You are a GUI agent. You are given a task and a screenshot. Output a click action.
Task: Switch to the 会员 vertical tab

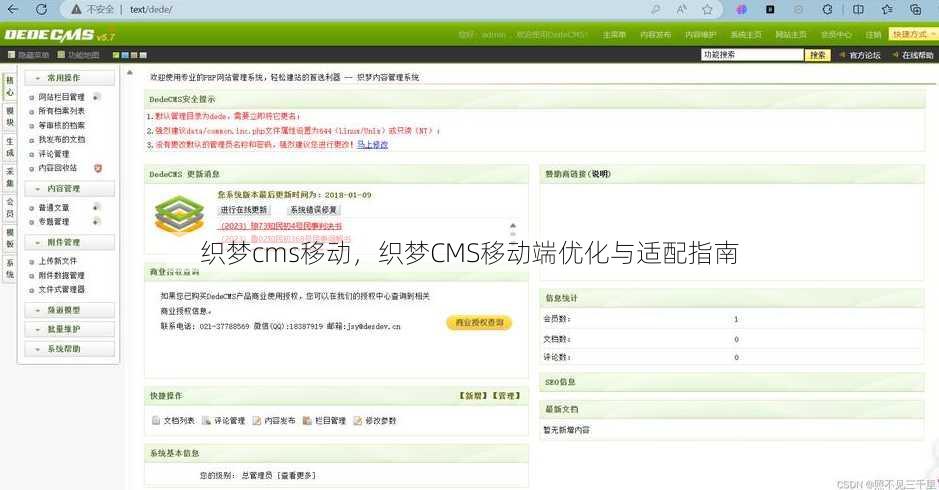(10, 208)
